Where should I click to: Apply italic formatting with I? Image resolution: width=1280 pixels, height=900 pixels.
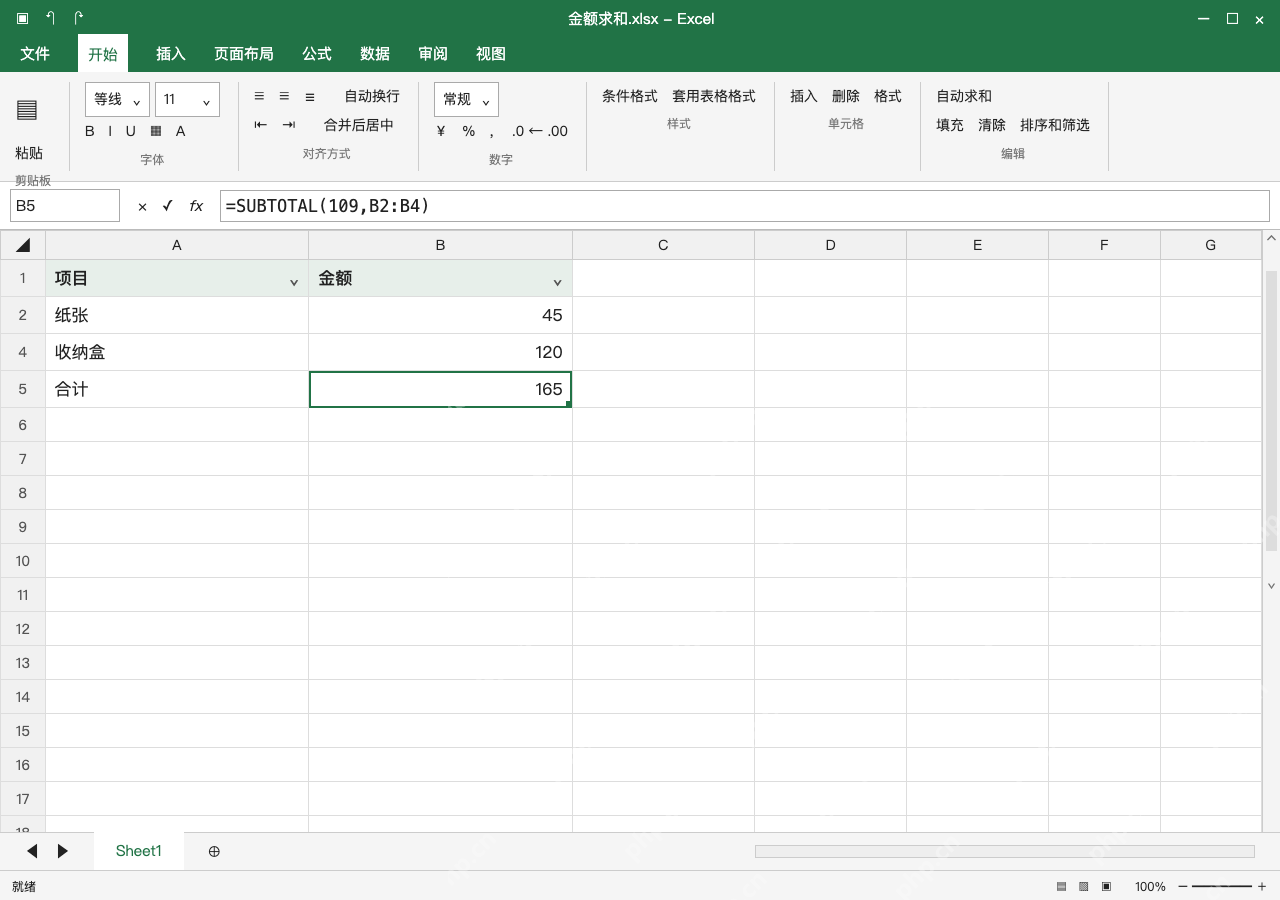[x=110, y=131]
